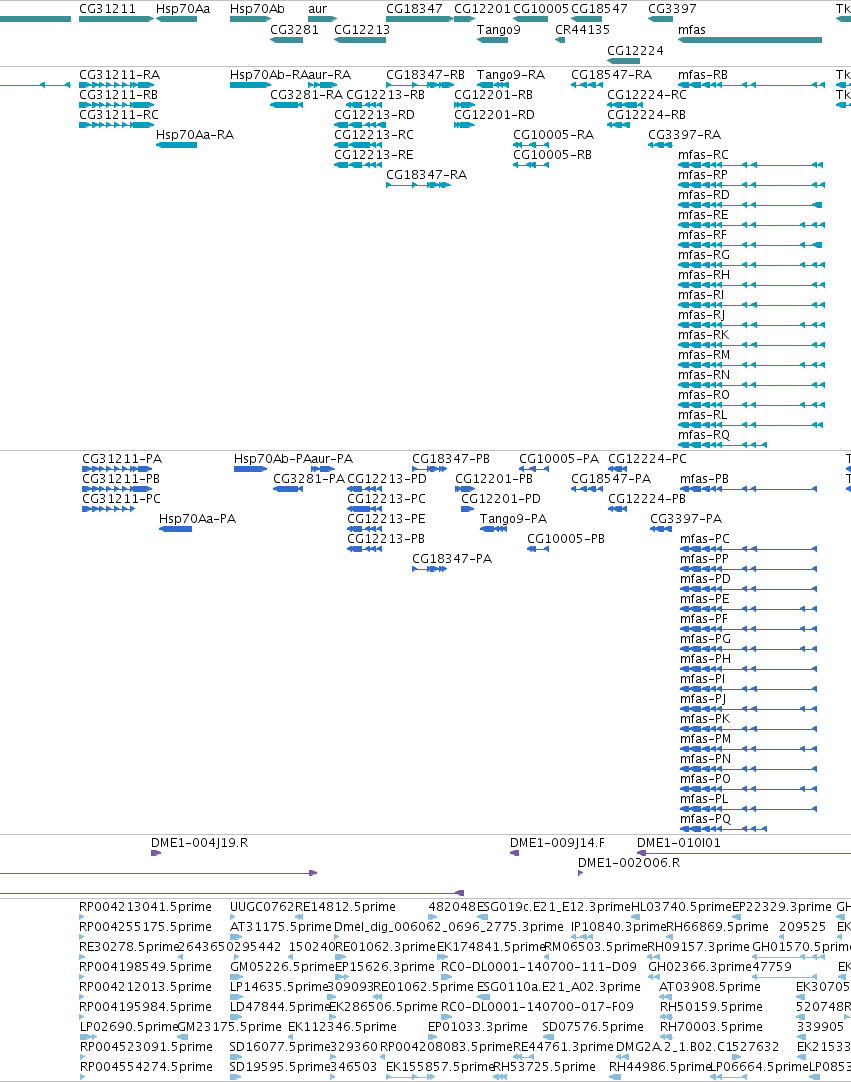Click the CG10005 gene label
The image size is (851, 1082).
pyautogui.click(x=541, y=9)
